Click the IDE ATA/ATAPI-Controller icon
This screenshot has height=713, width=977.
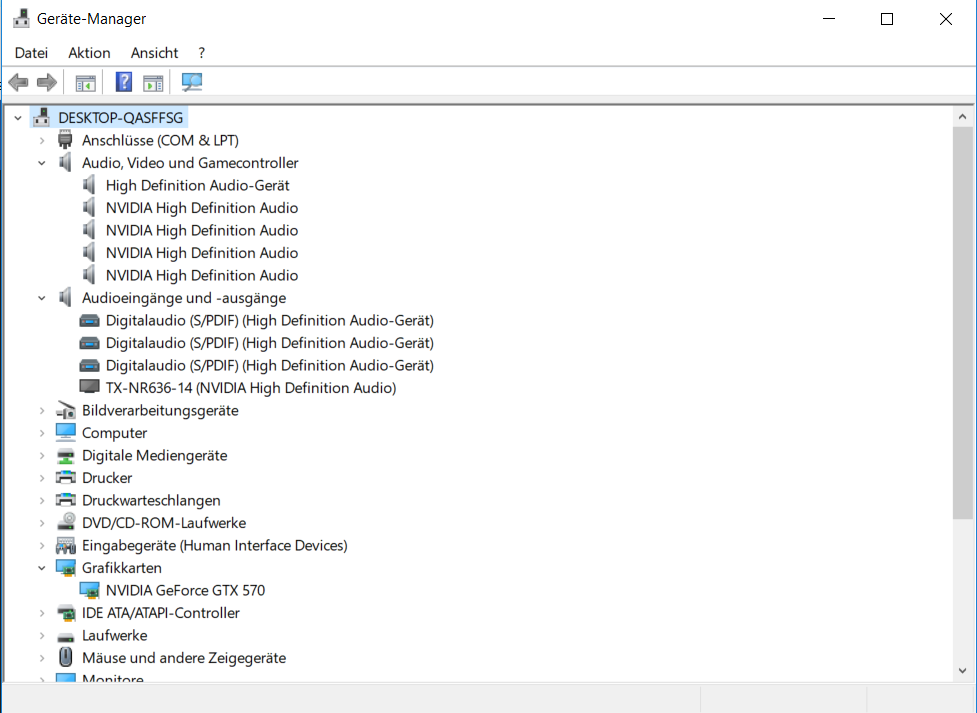pos(65,613)
